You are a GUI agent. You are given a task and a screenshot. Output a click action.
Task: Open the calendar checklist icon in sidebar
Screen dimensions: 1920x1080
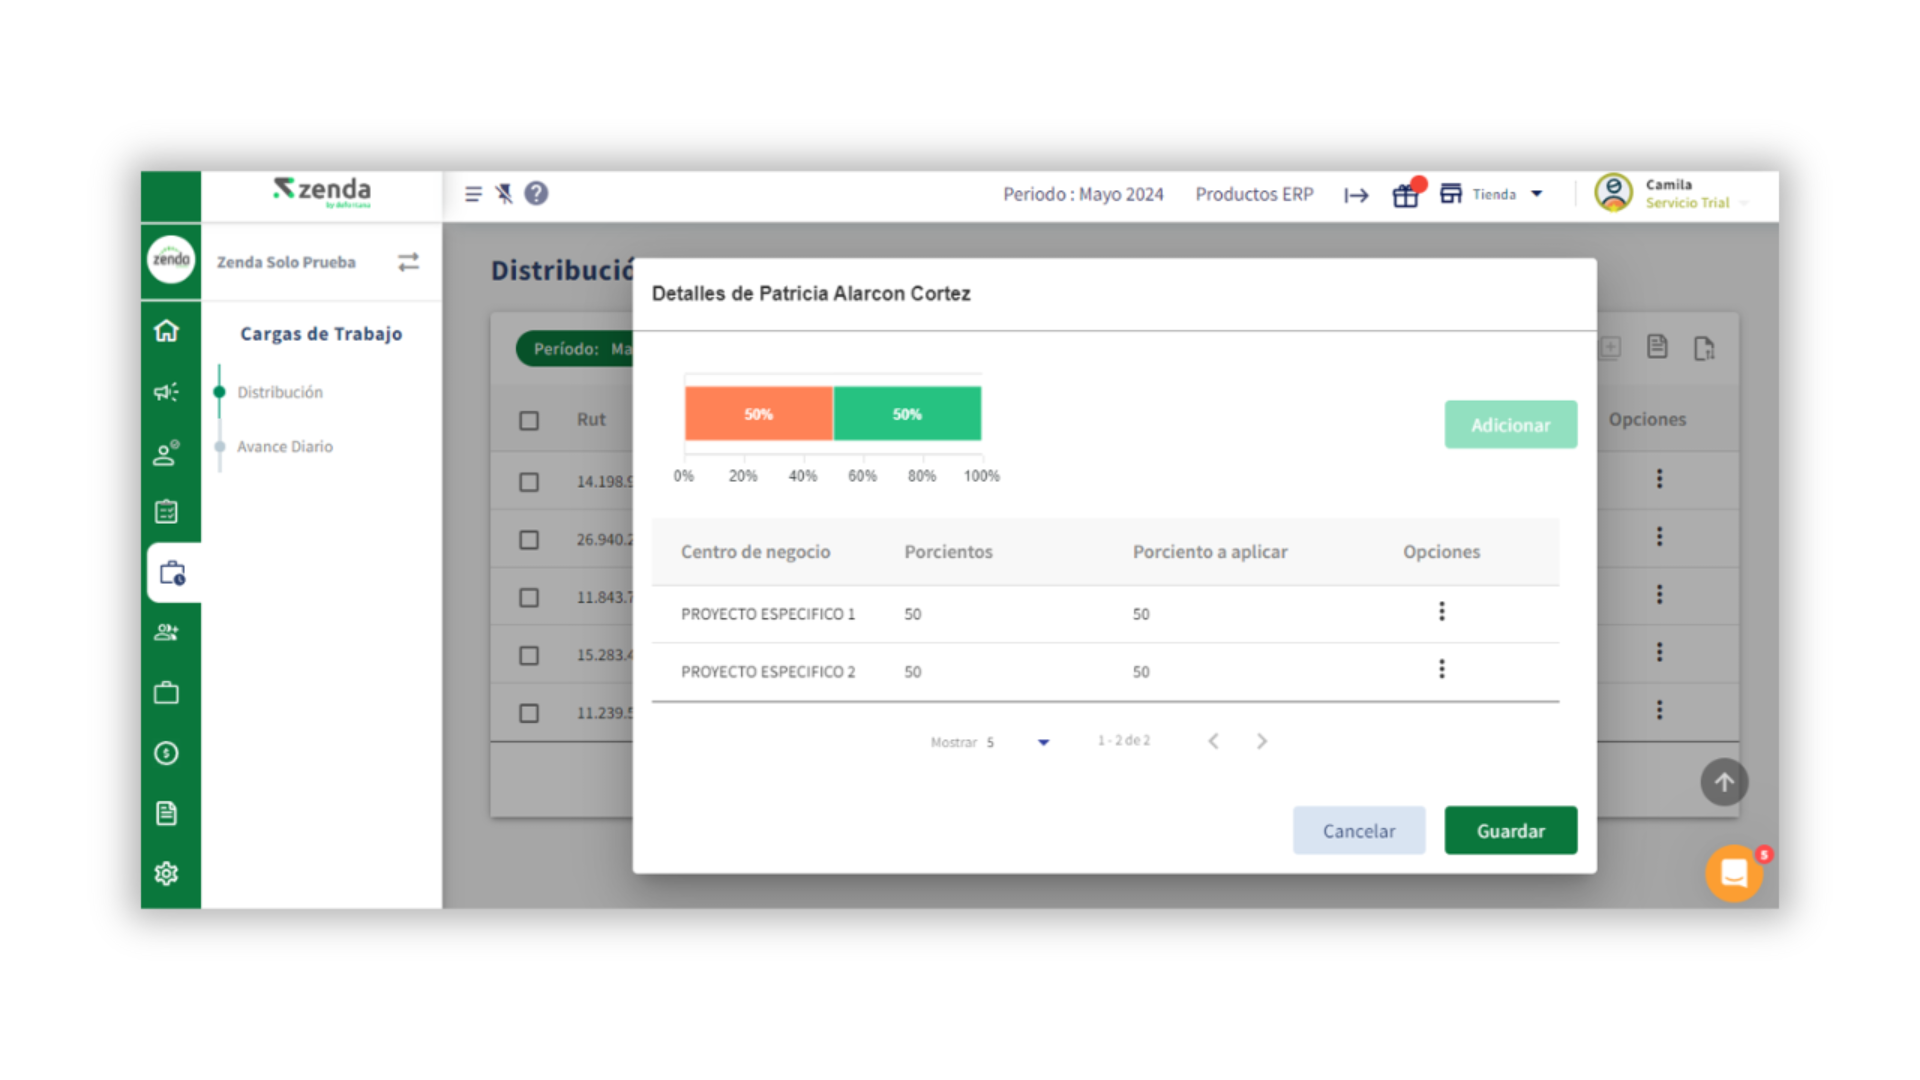point(167,512)
